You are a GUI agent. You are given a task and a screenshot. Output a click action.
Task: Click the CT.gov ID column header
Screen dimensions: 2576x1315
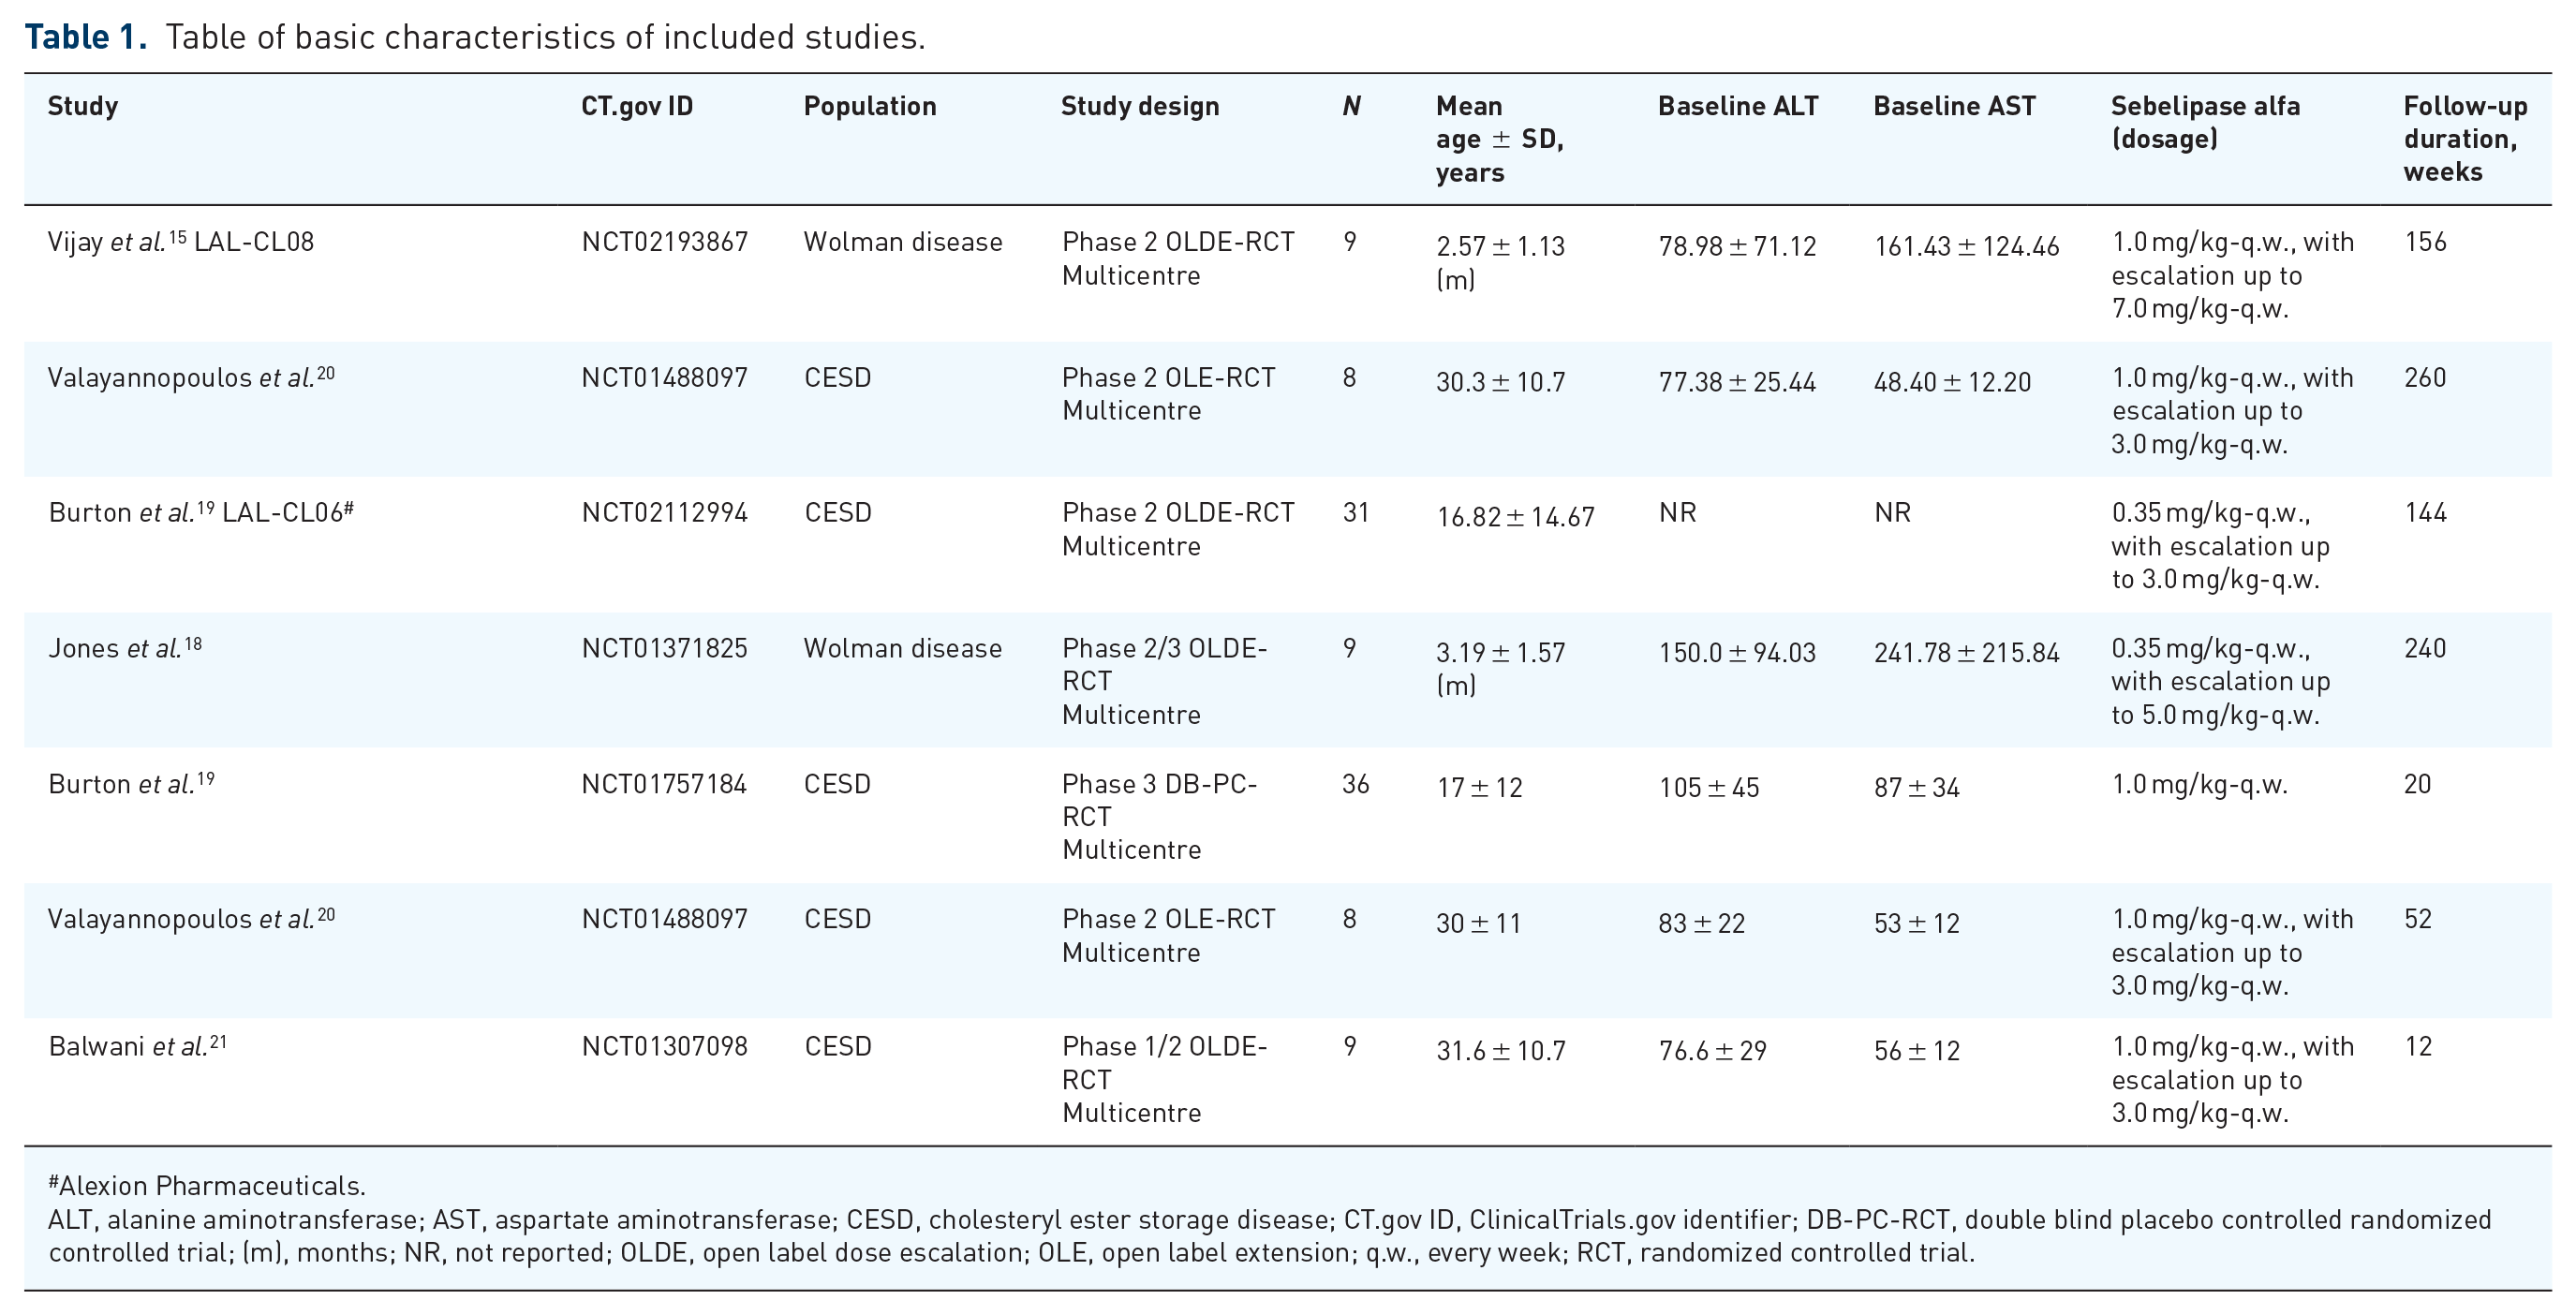coord(637,106)
